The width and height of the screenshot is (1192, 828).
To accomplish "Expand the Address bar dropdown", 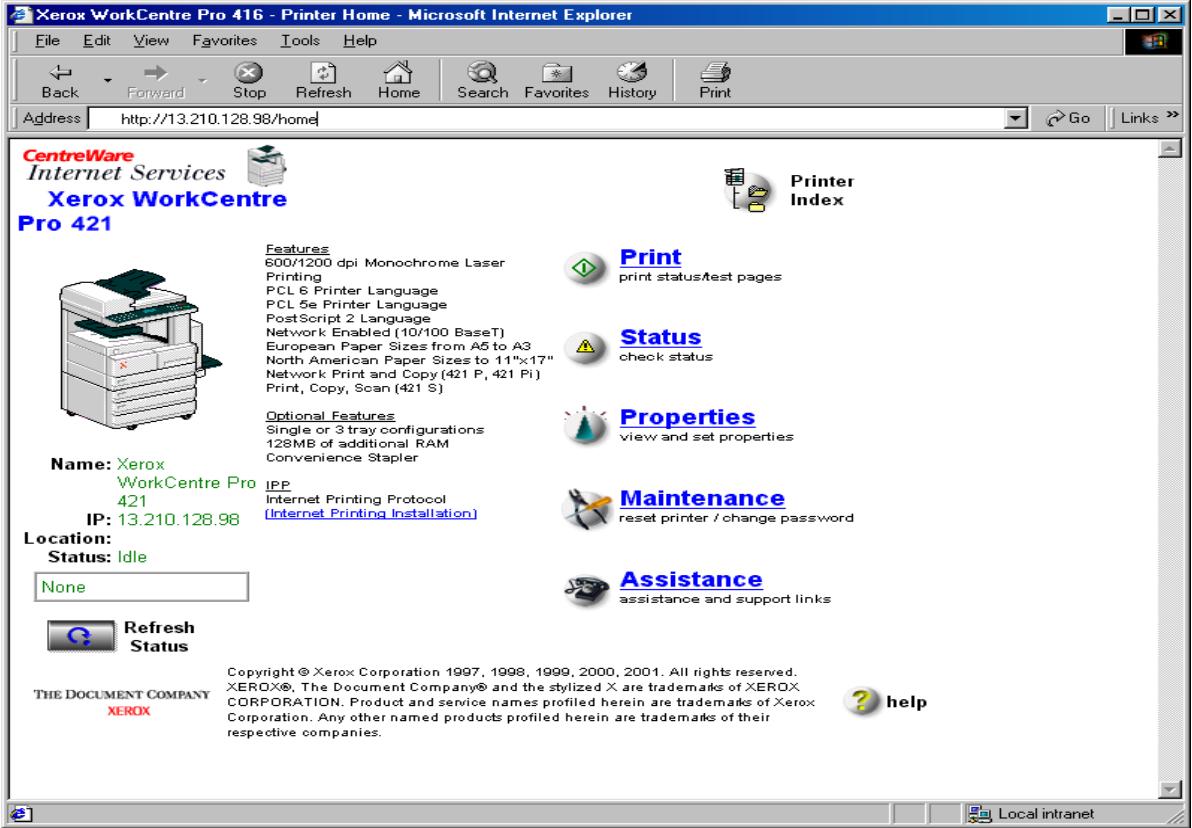I will (x=1016, y=119).
